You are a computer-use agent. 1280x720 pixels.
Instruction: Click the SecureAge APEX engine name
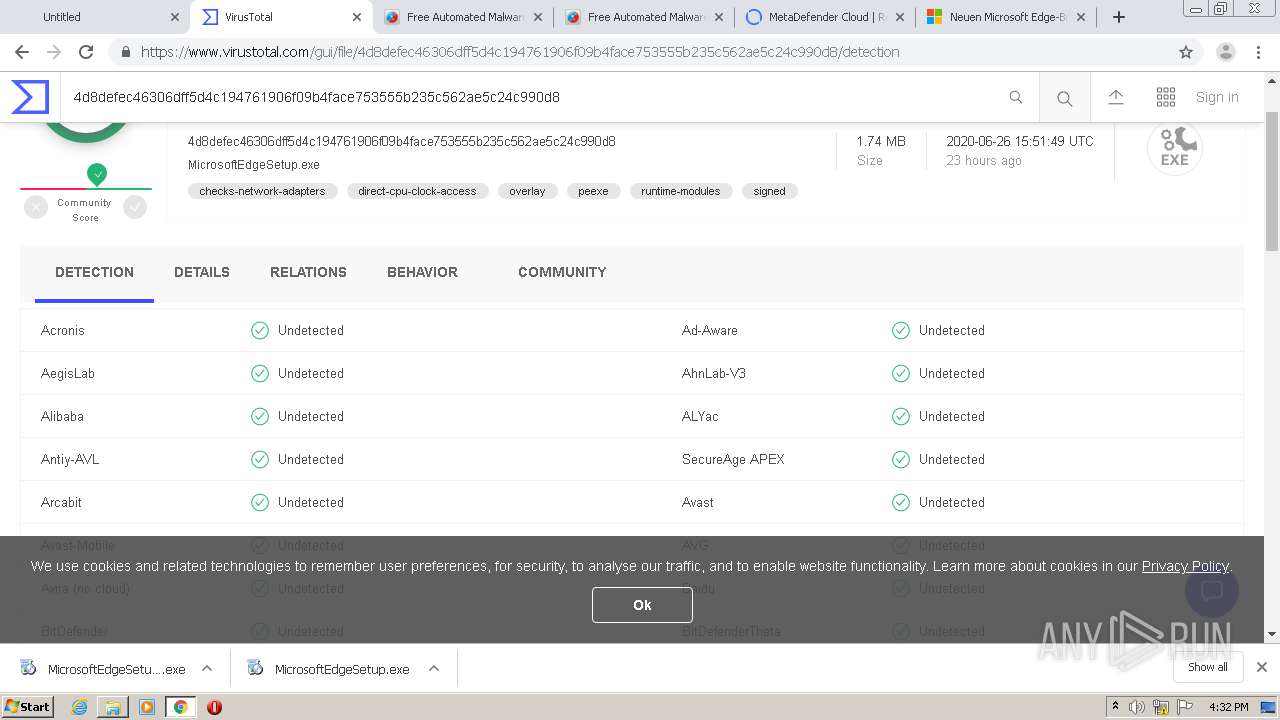pos(733,459)
